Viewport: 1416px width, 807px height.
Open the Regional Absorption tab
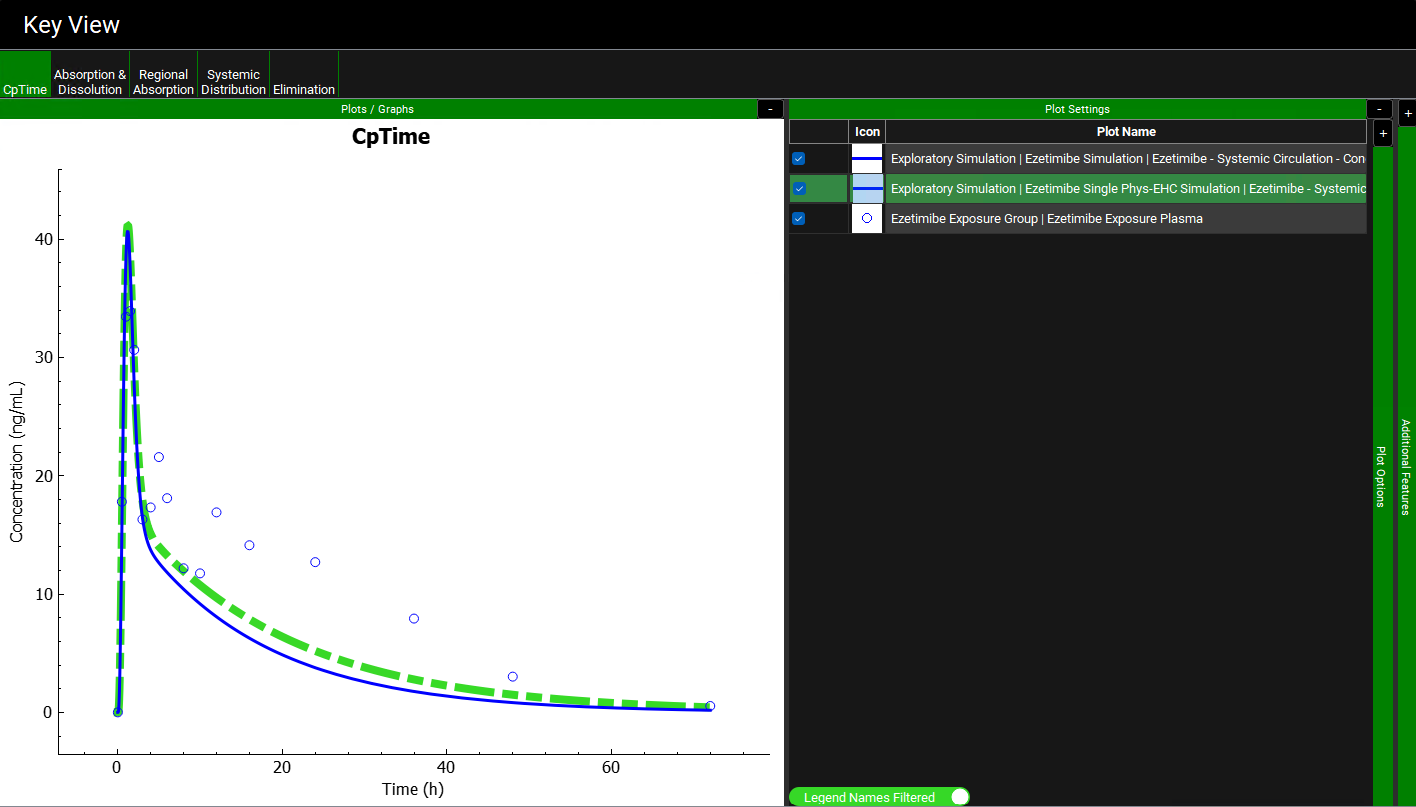[163, 82]
